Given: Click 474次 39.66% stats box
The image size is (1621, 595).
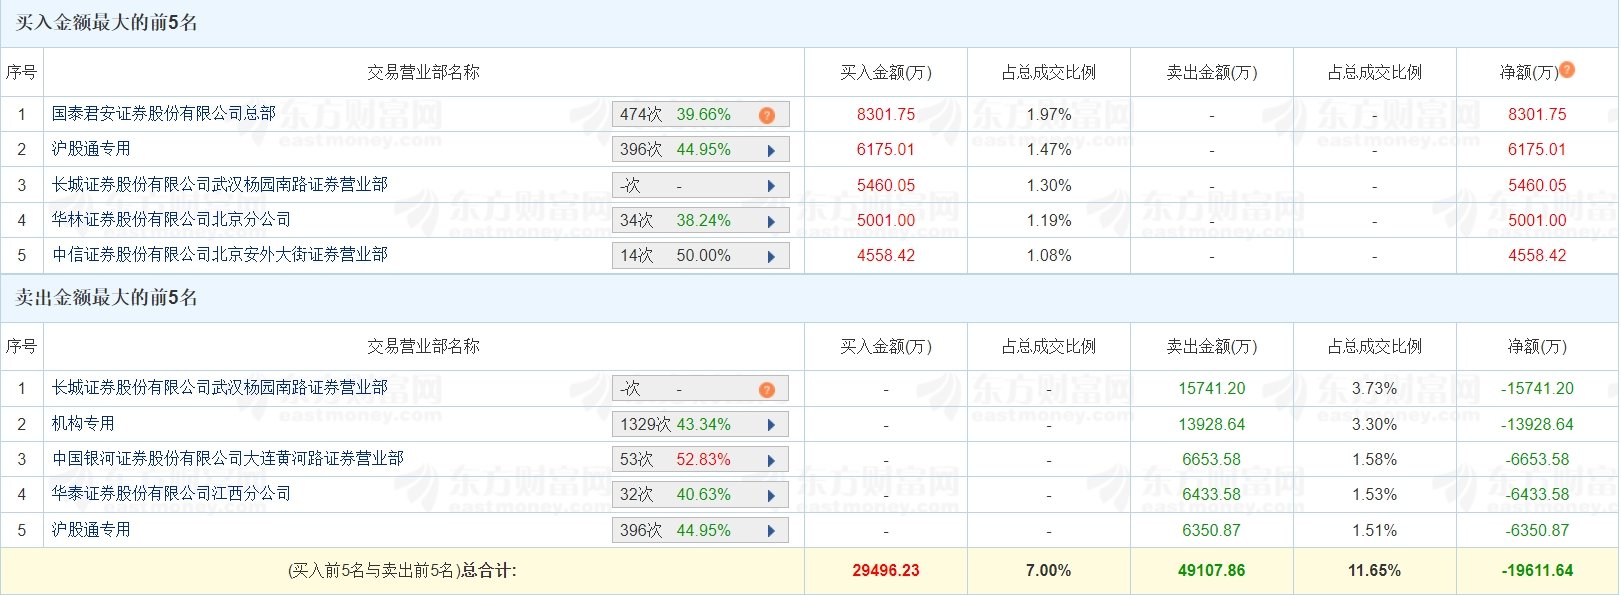Looking at the screenshot, I should coord(700,115).
